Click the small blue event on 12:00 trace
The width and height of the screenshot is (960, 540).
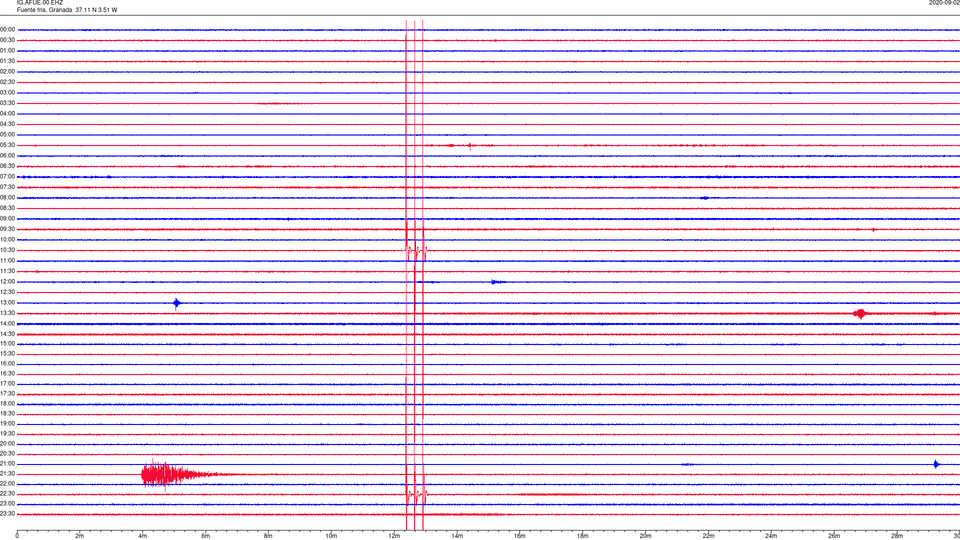(497, 282)
